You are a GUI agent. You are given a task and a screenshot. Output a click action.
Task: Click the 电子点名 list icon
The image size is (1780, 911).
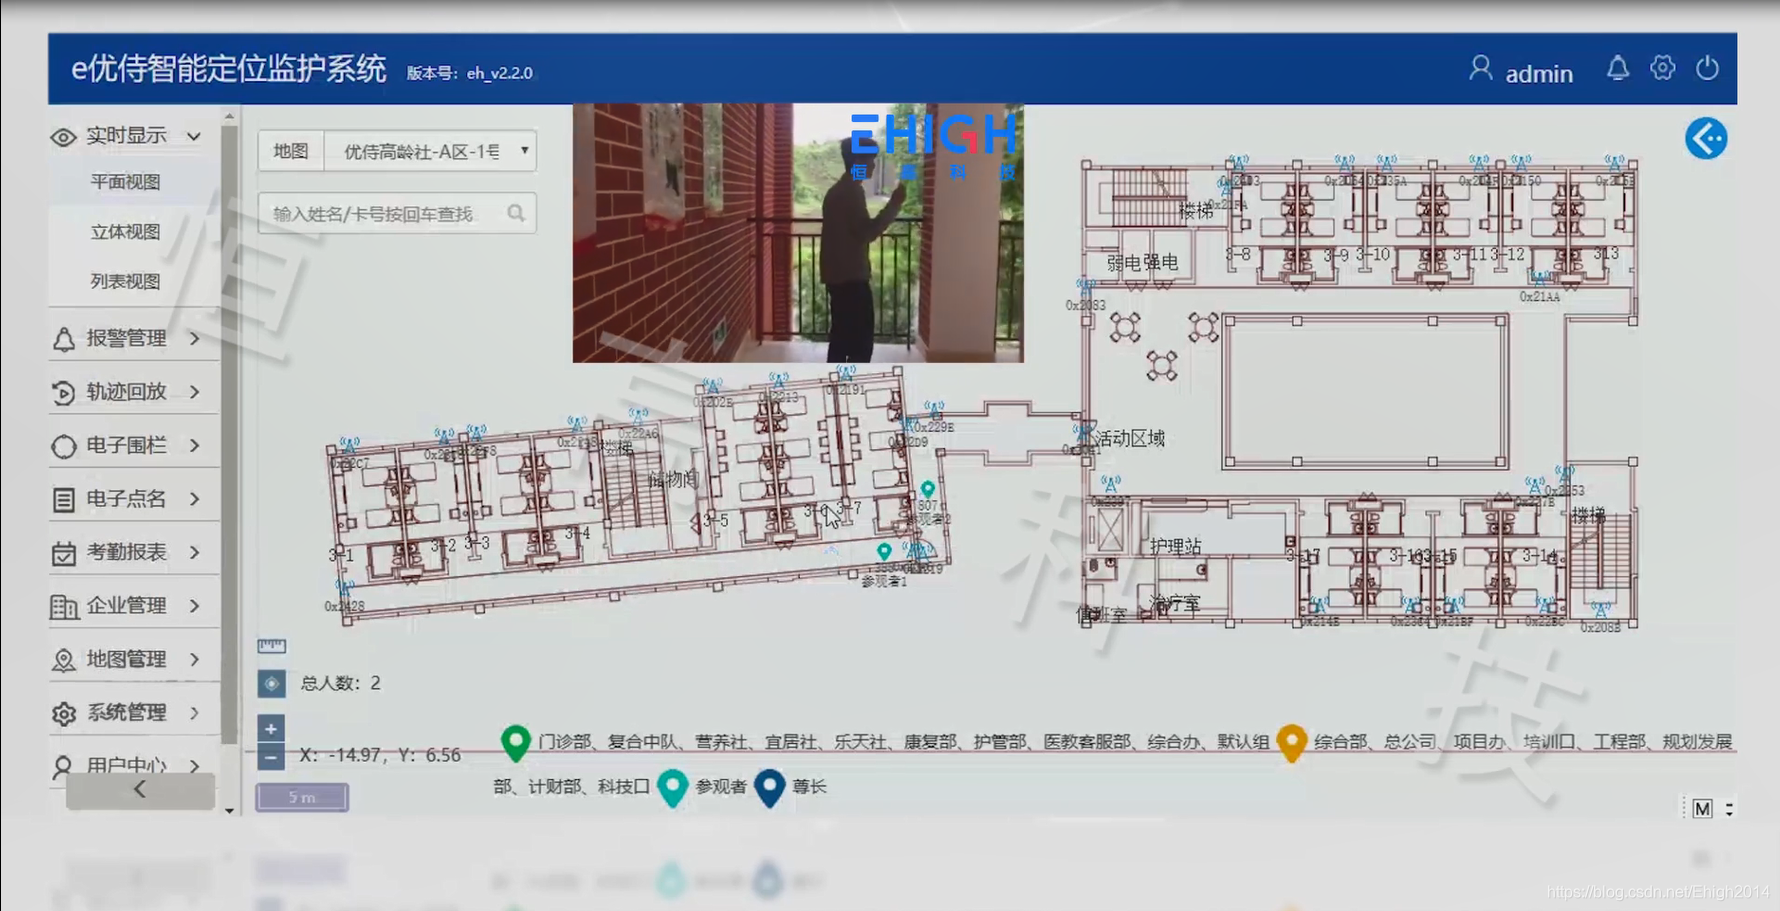tap(63, 499)
